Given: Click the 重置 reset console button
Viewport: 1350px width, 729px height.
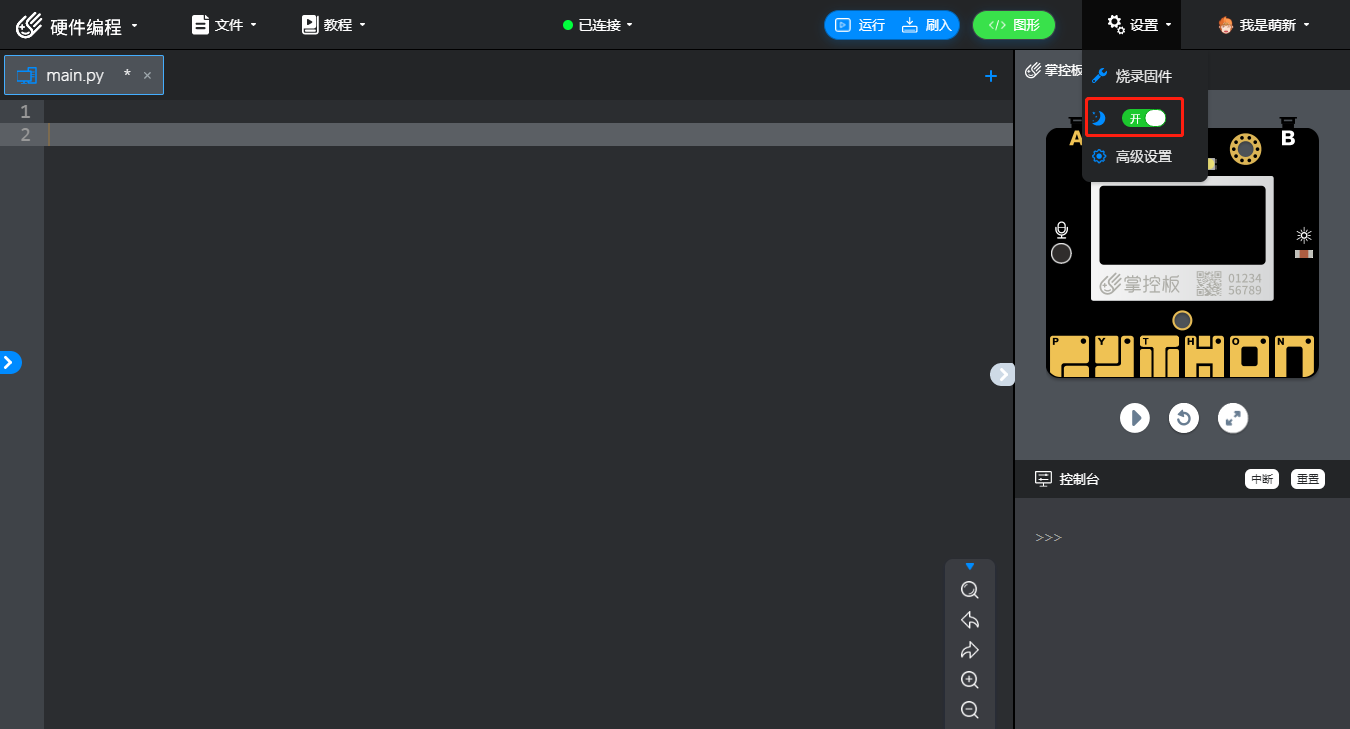Looking at the screenshot, I should click(1308, 479).
